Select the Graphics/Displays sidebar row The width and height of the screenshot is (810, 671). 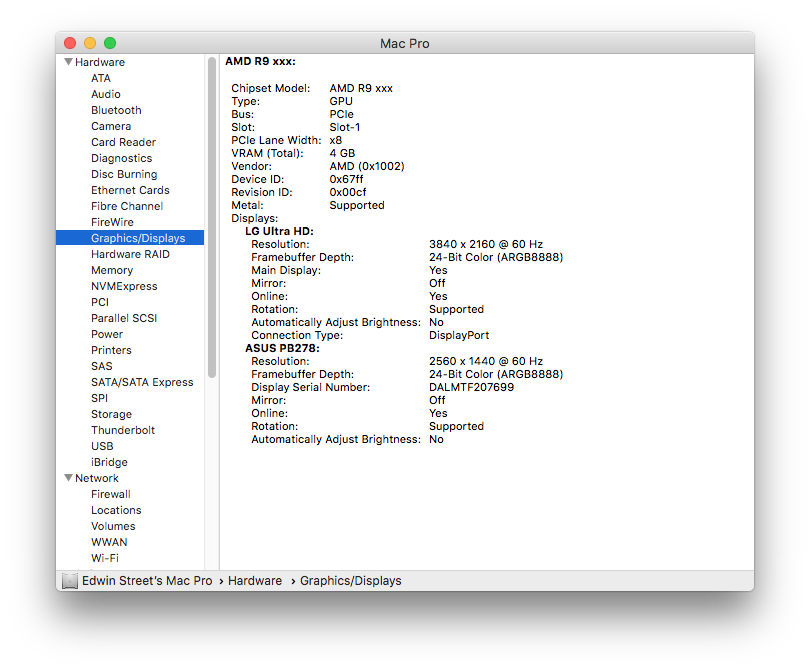130,238
